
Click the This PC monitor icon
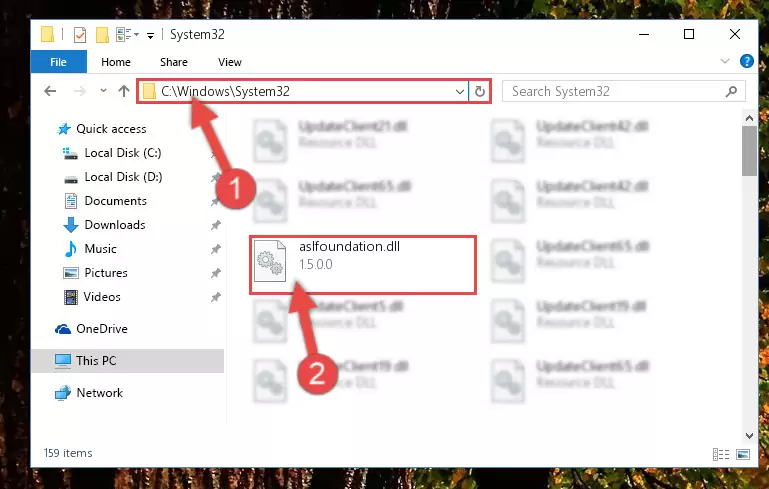[x=63, y=360]
